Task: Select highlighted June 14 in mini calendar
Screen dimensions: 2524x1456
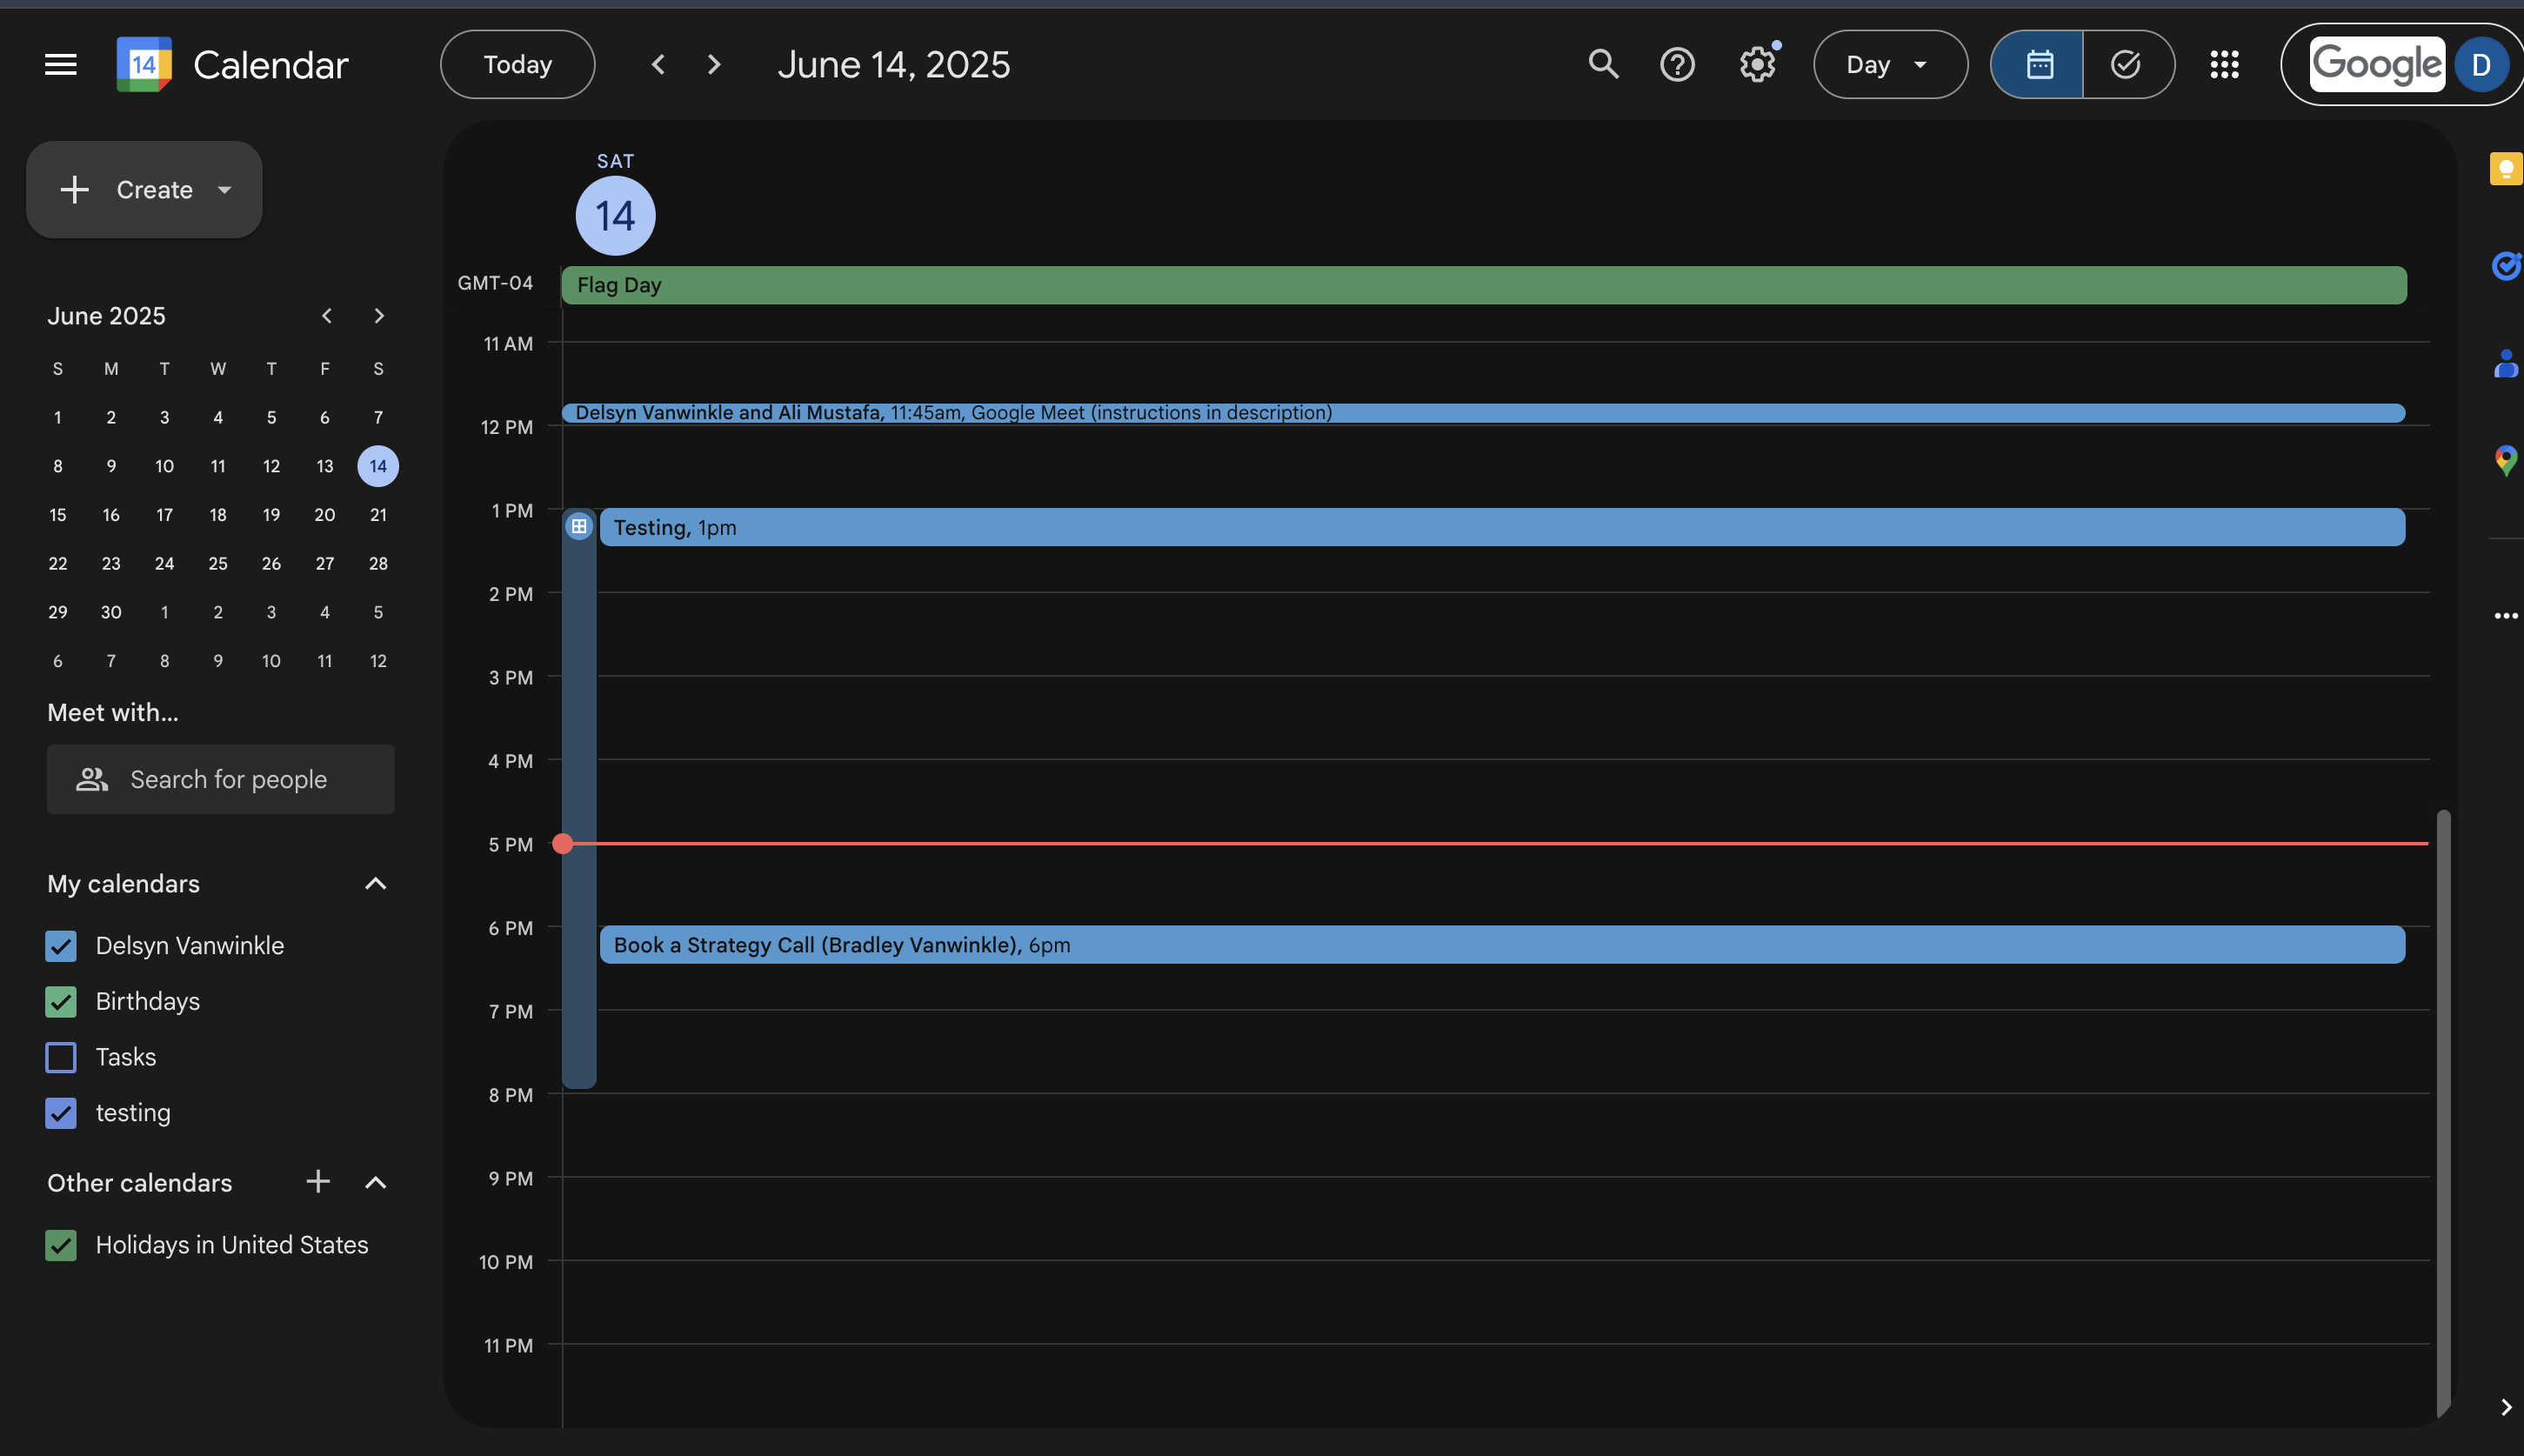Action: coord(378,466)
